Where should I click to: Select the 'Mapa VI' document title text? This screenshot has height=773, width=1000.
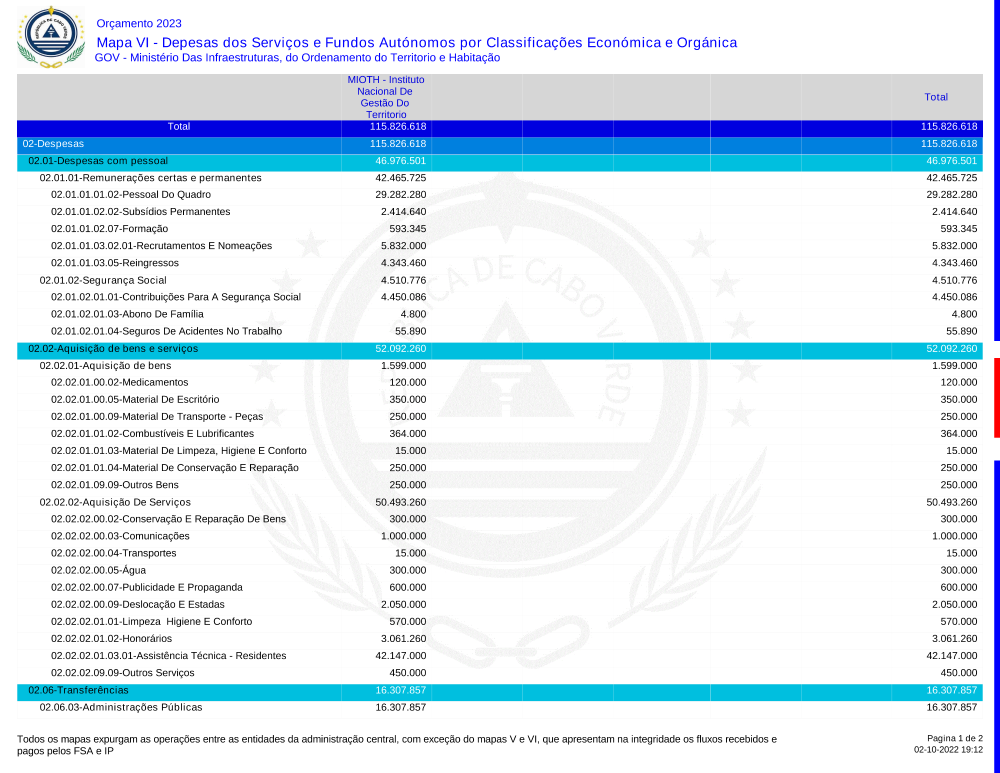tap(416, 42)
